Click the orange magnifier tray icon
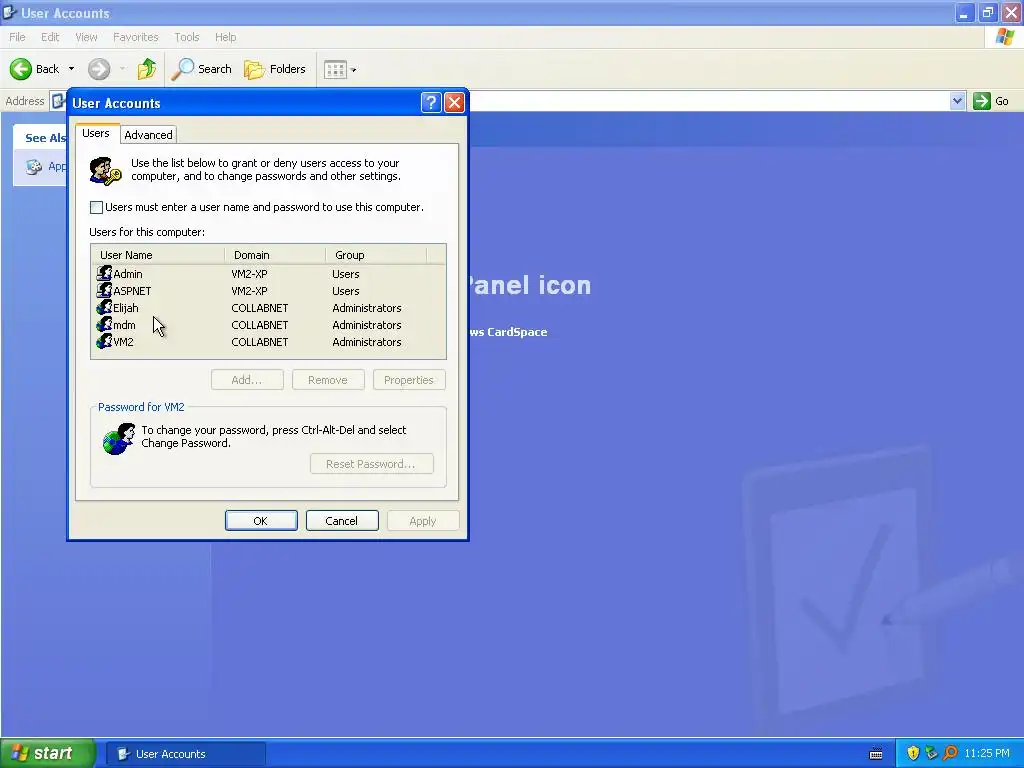 coord(950,753)
